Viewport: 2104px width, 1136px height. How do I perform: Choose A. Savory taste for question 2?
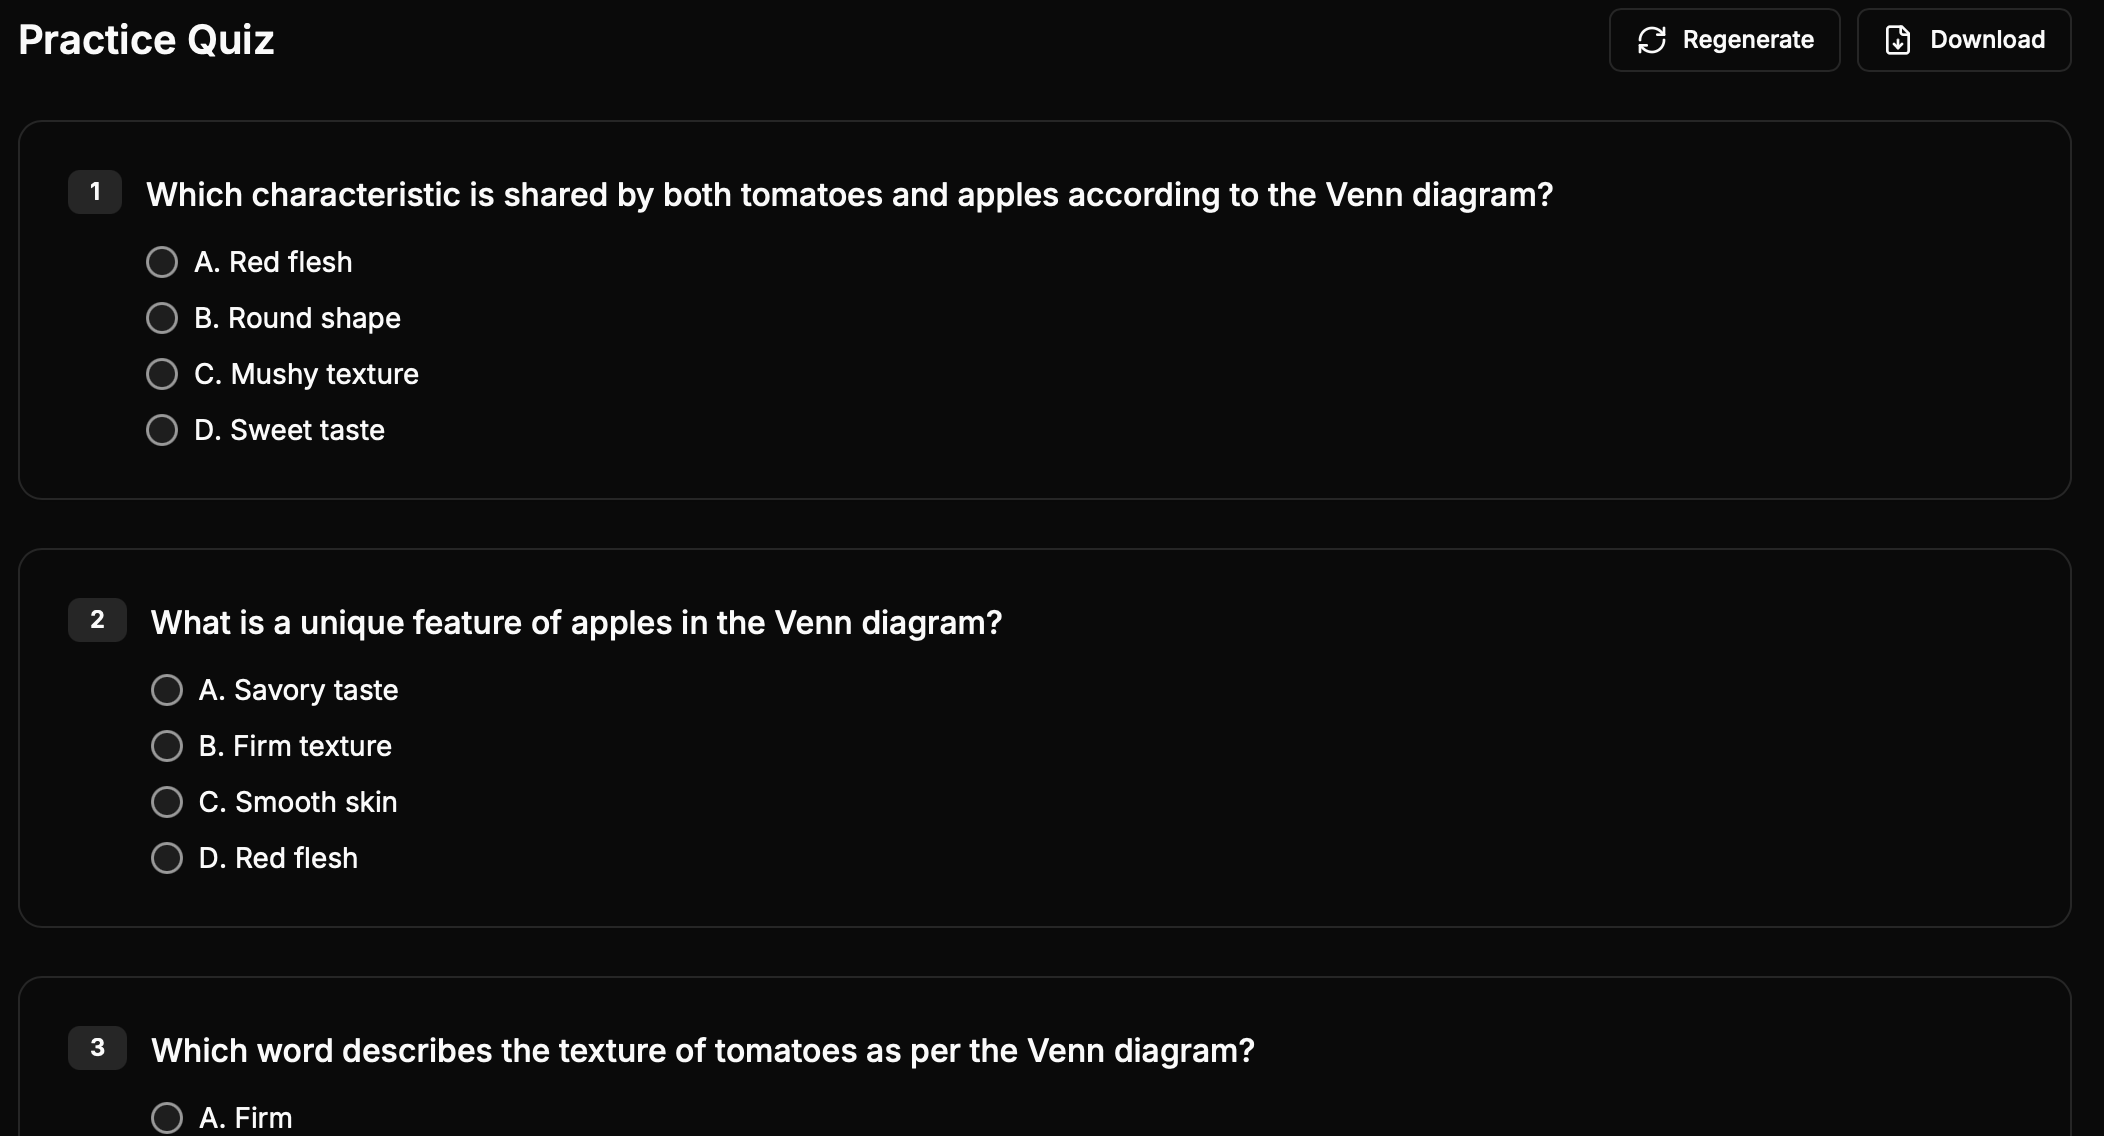167,690
